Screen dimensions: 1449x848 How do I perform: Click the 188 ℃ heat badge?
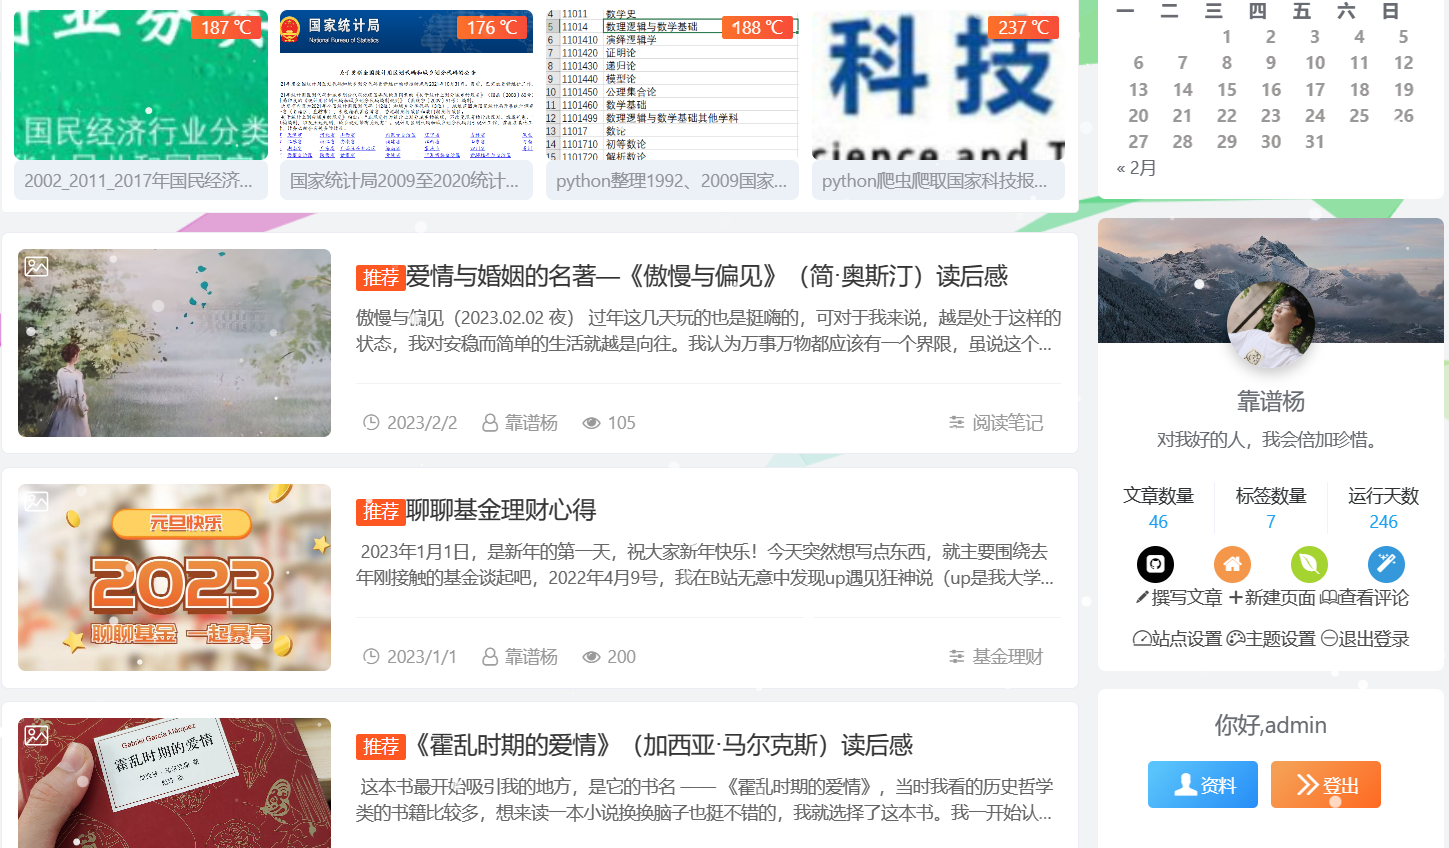[758, 27]
